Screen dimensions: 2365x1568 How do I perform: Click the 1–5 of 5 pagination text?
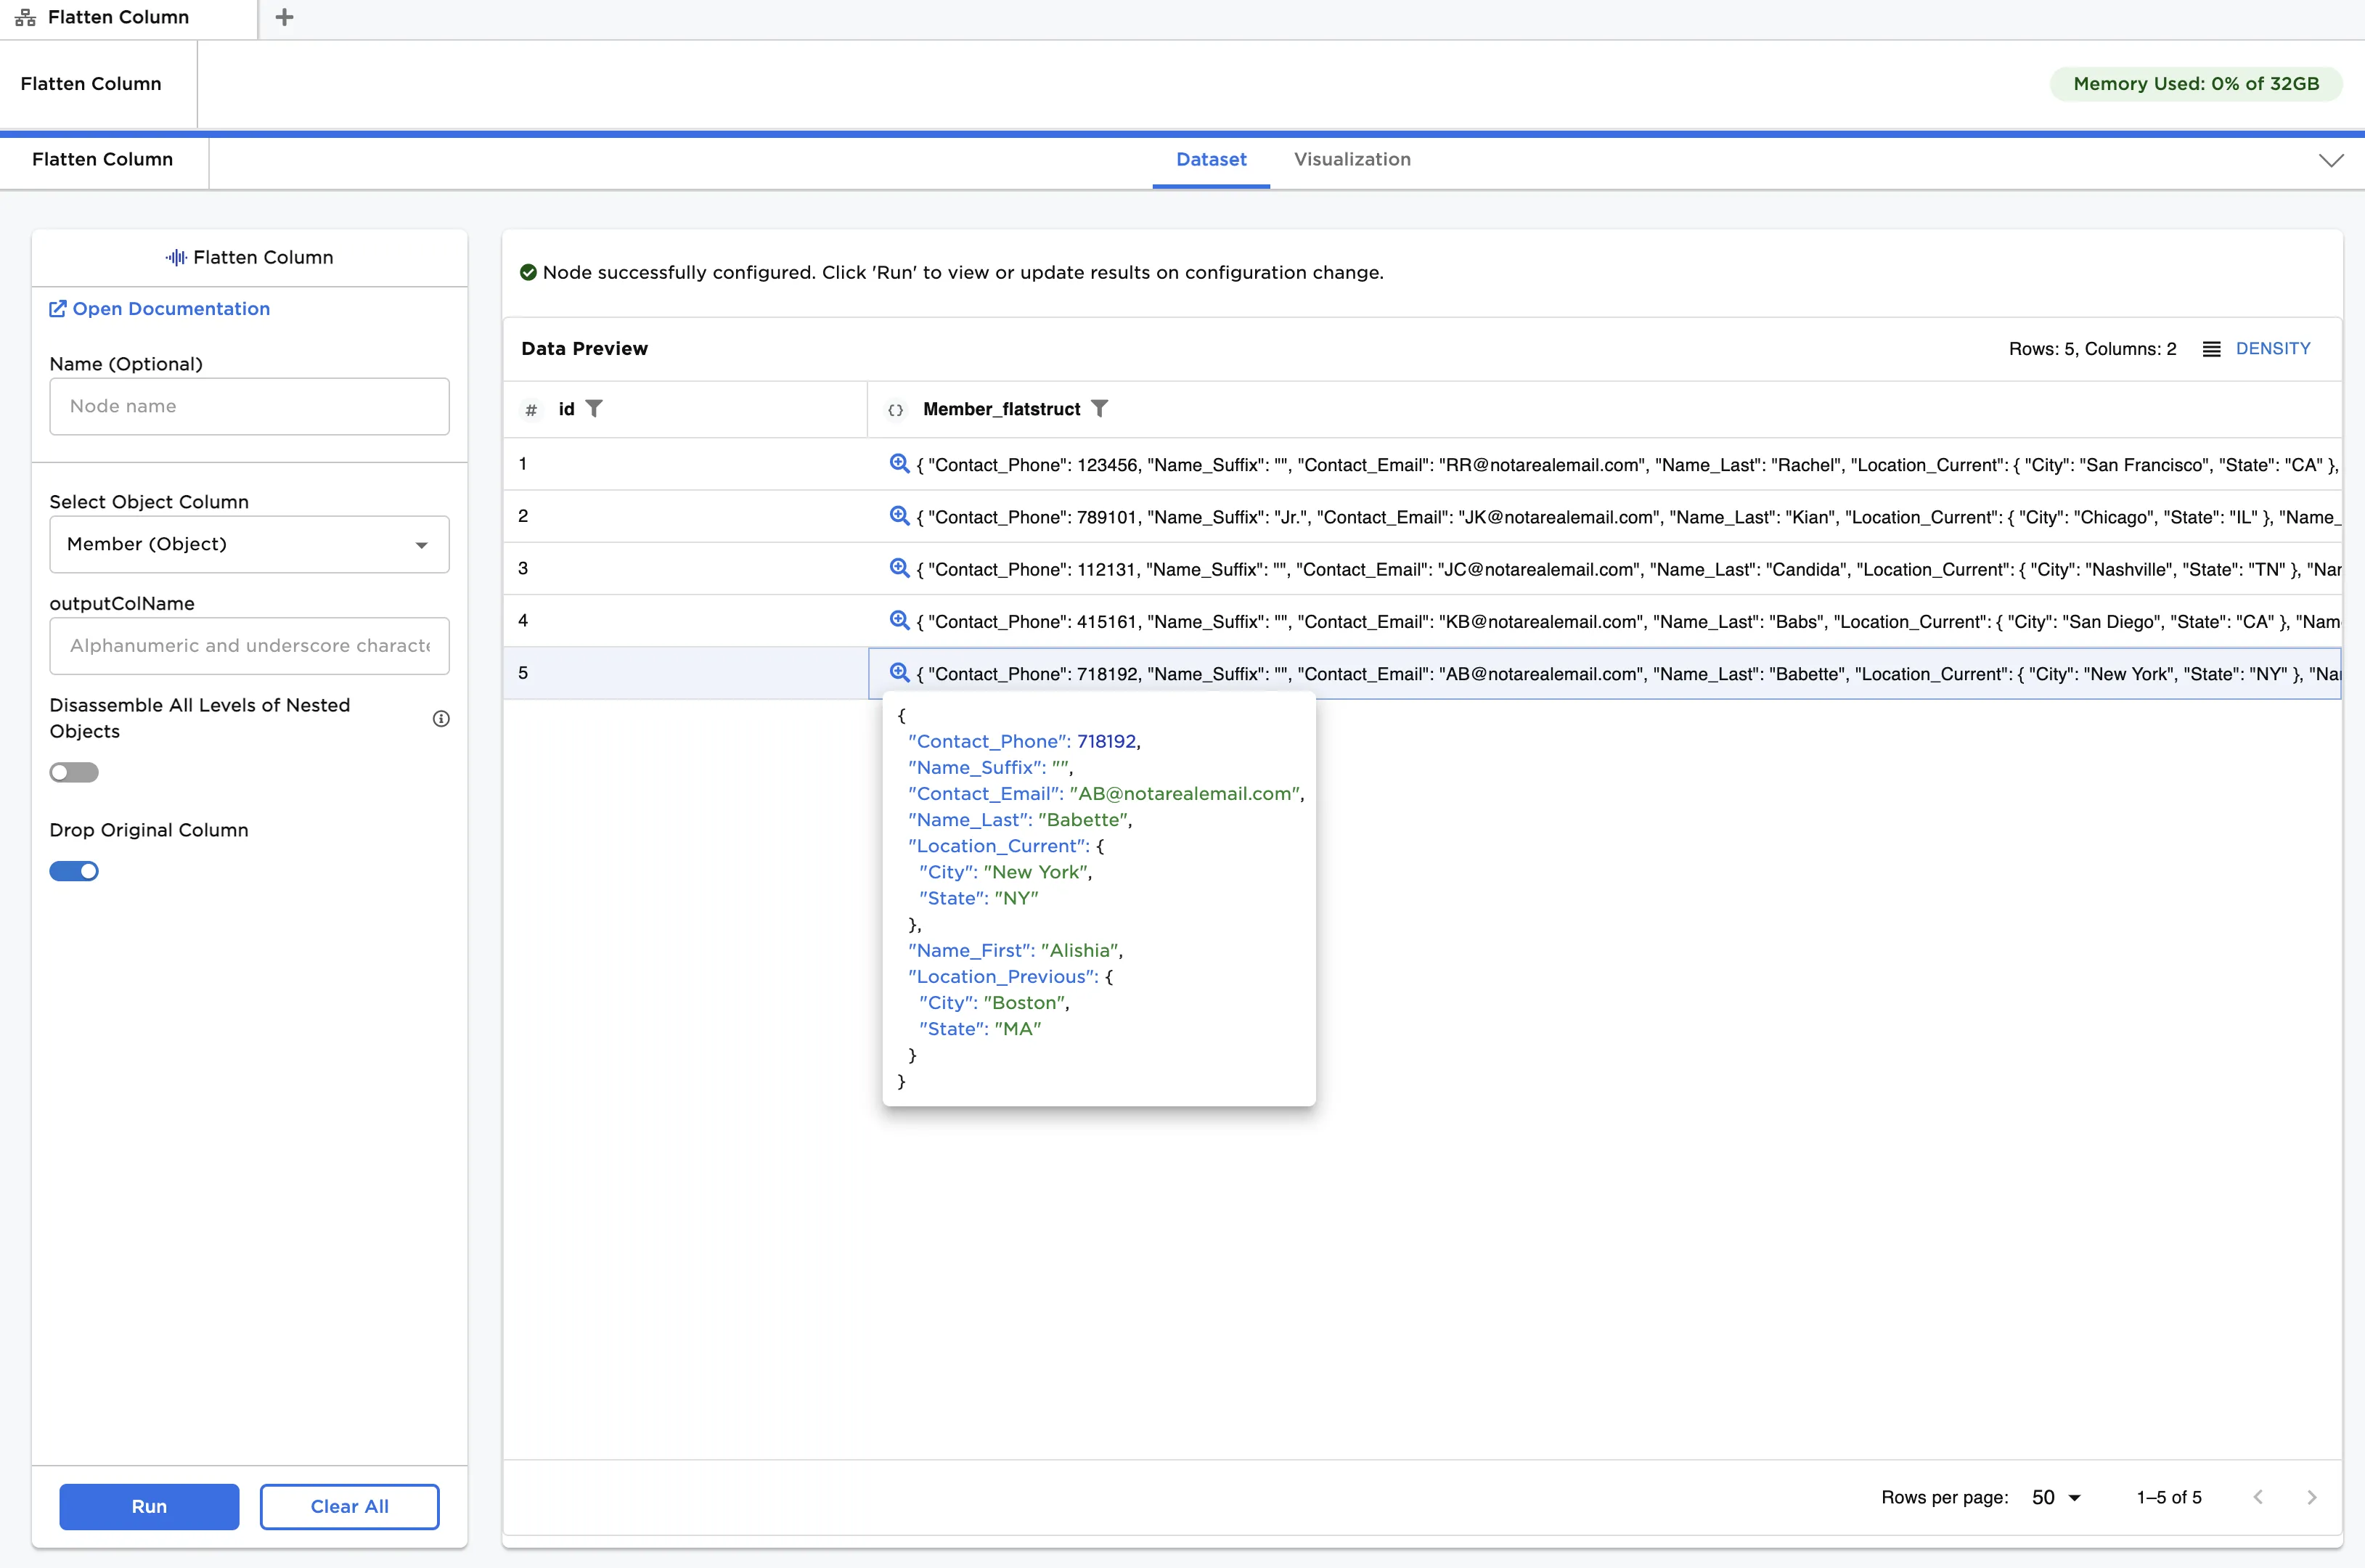tap(2169, 1497)
